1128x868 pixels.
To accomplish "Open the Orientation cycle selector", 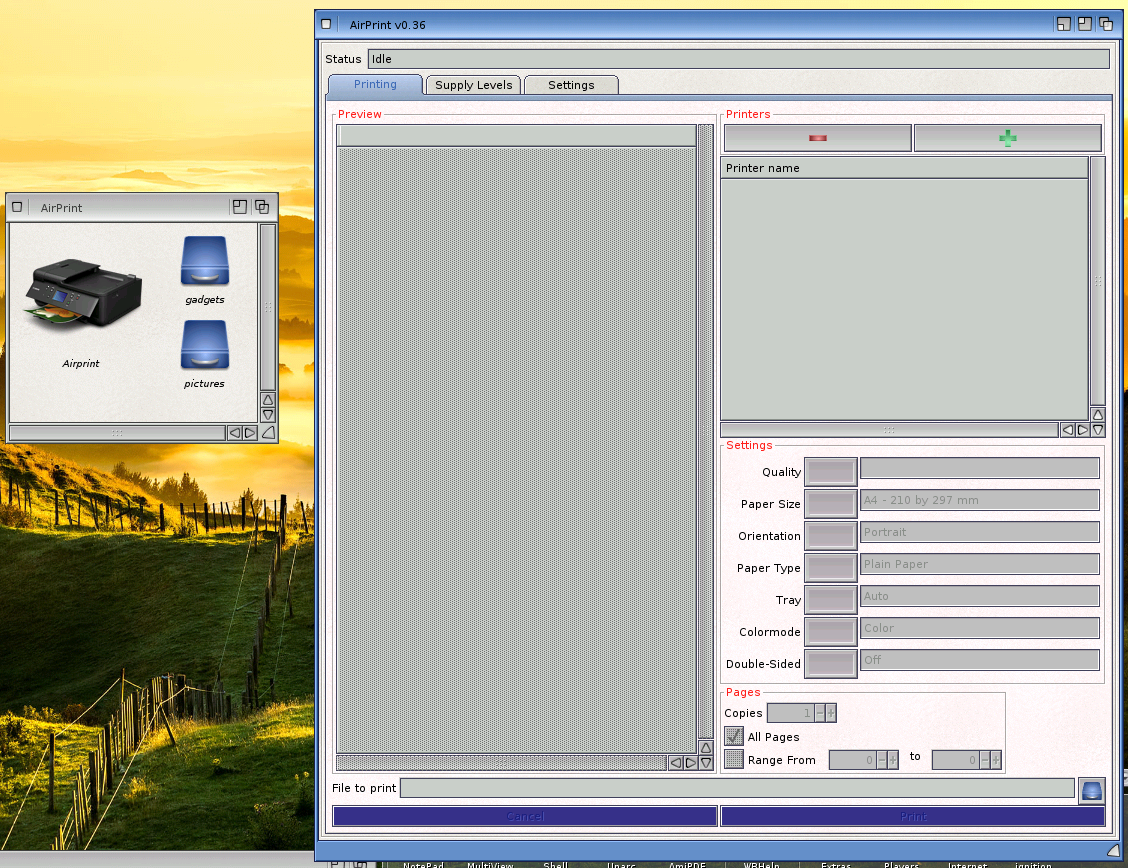I will [x=831, y=536].
